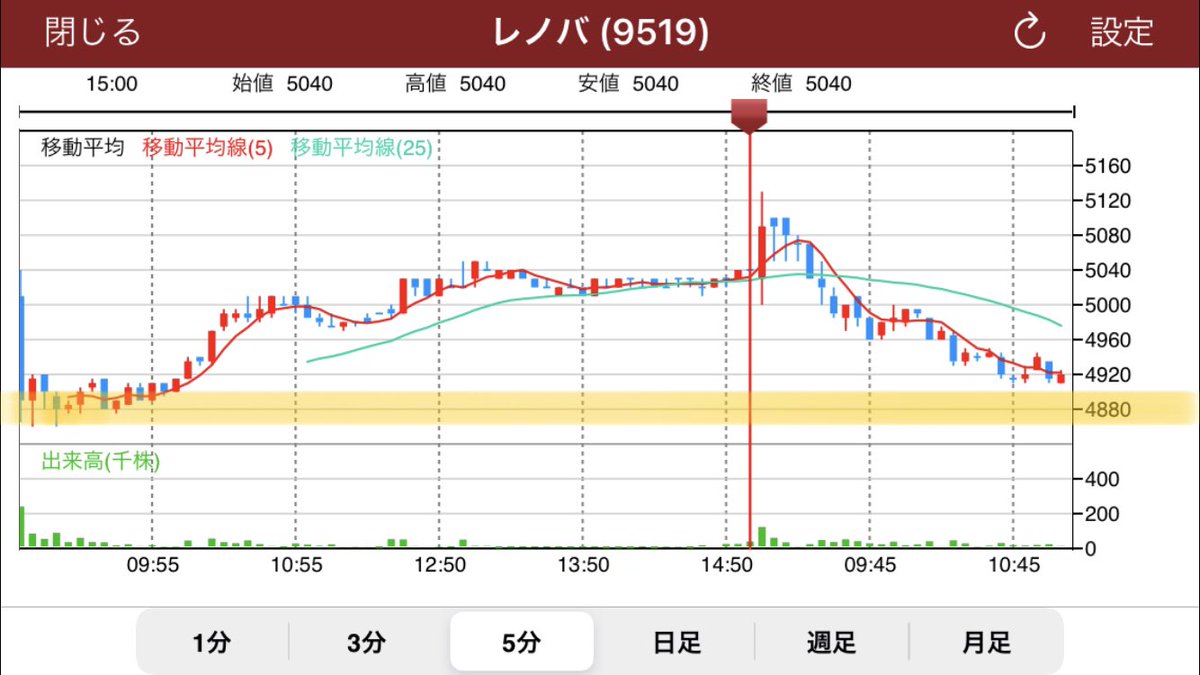Switch to 日足 daily chart tab
The height and width of the screenshot is (675, 1200).
677,643
